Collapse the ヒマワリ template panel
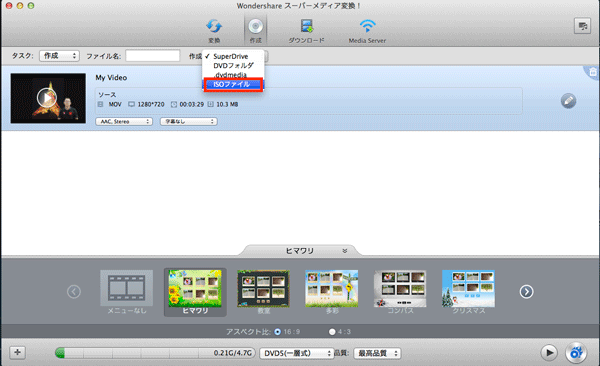Viewport: 600px width, 366px height. pos(344,251)
